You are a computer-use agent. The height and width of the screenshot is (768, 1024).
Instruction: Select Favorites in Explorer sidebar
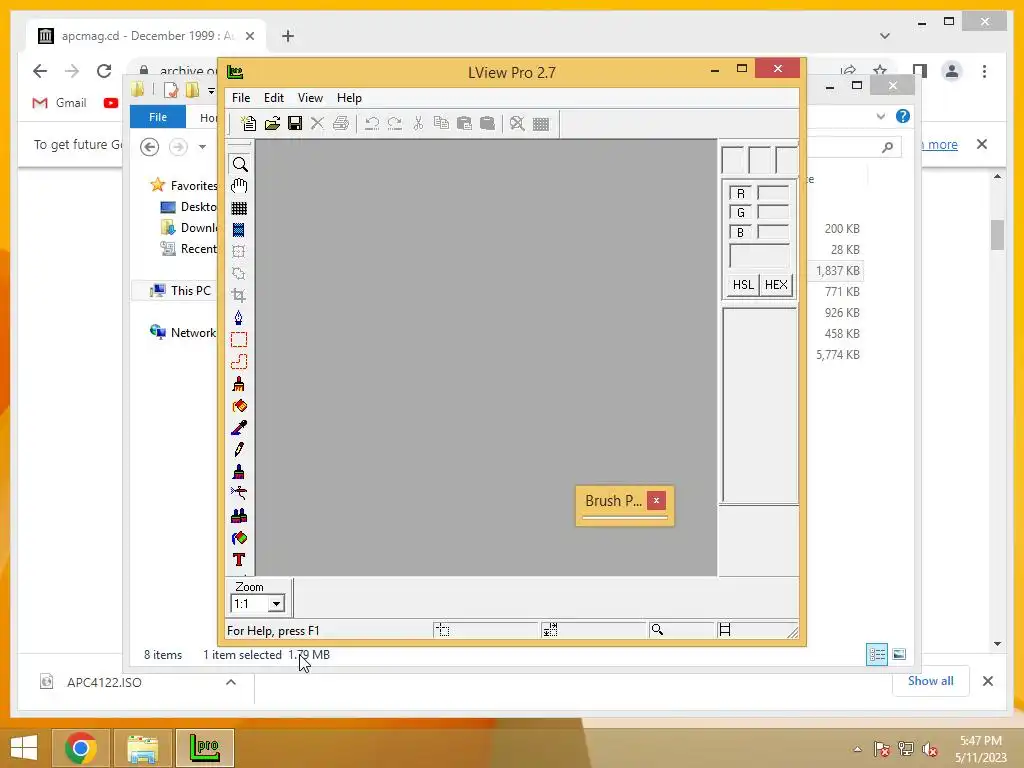[184, 185]
